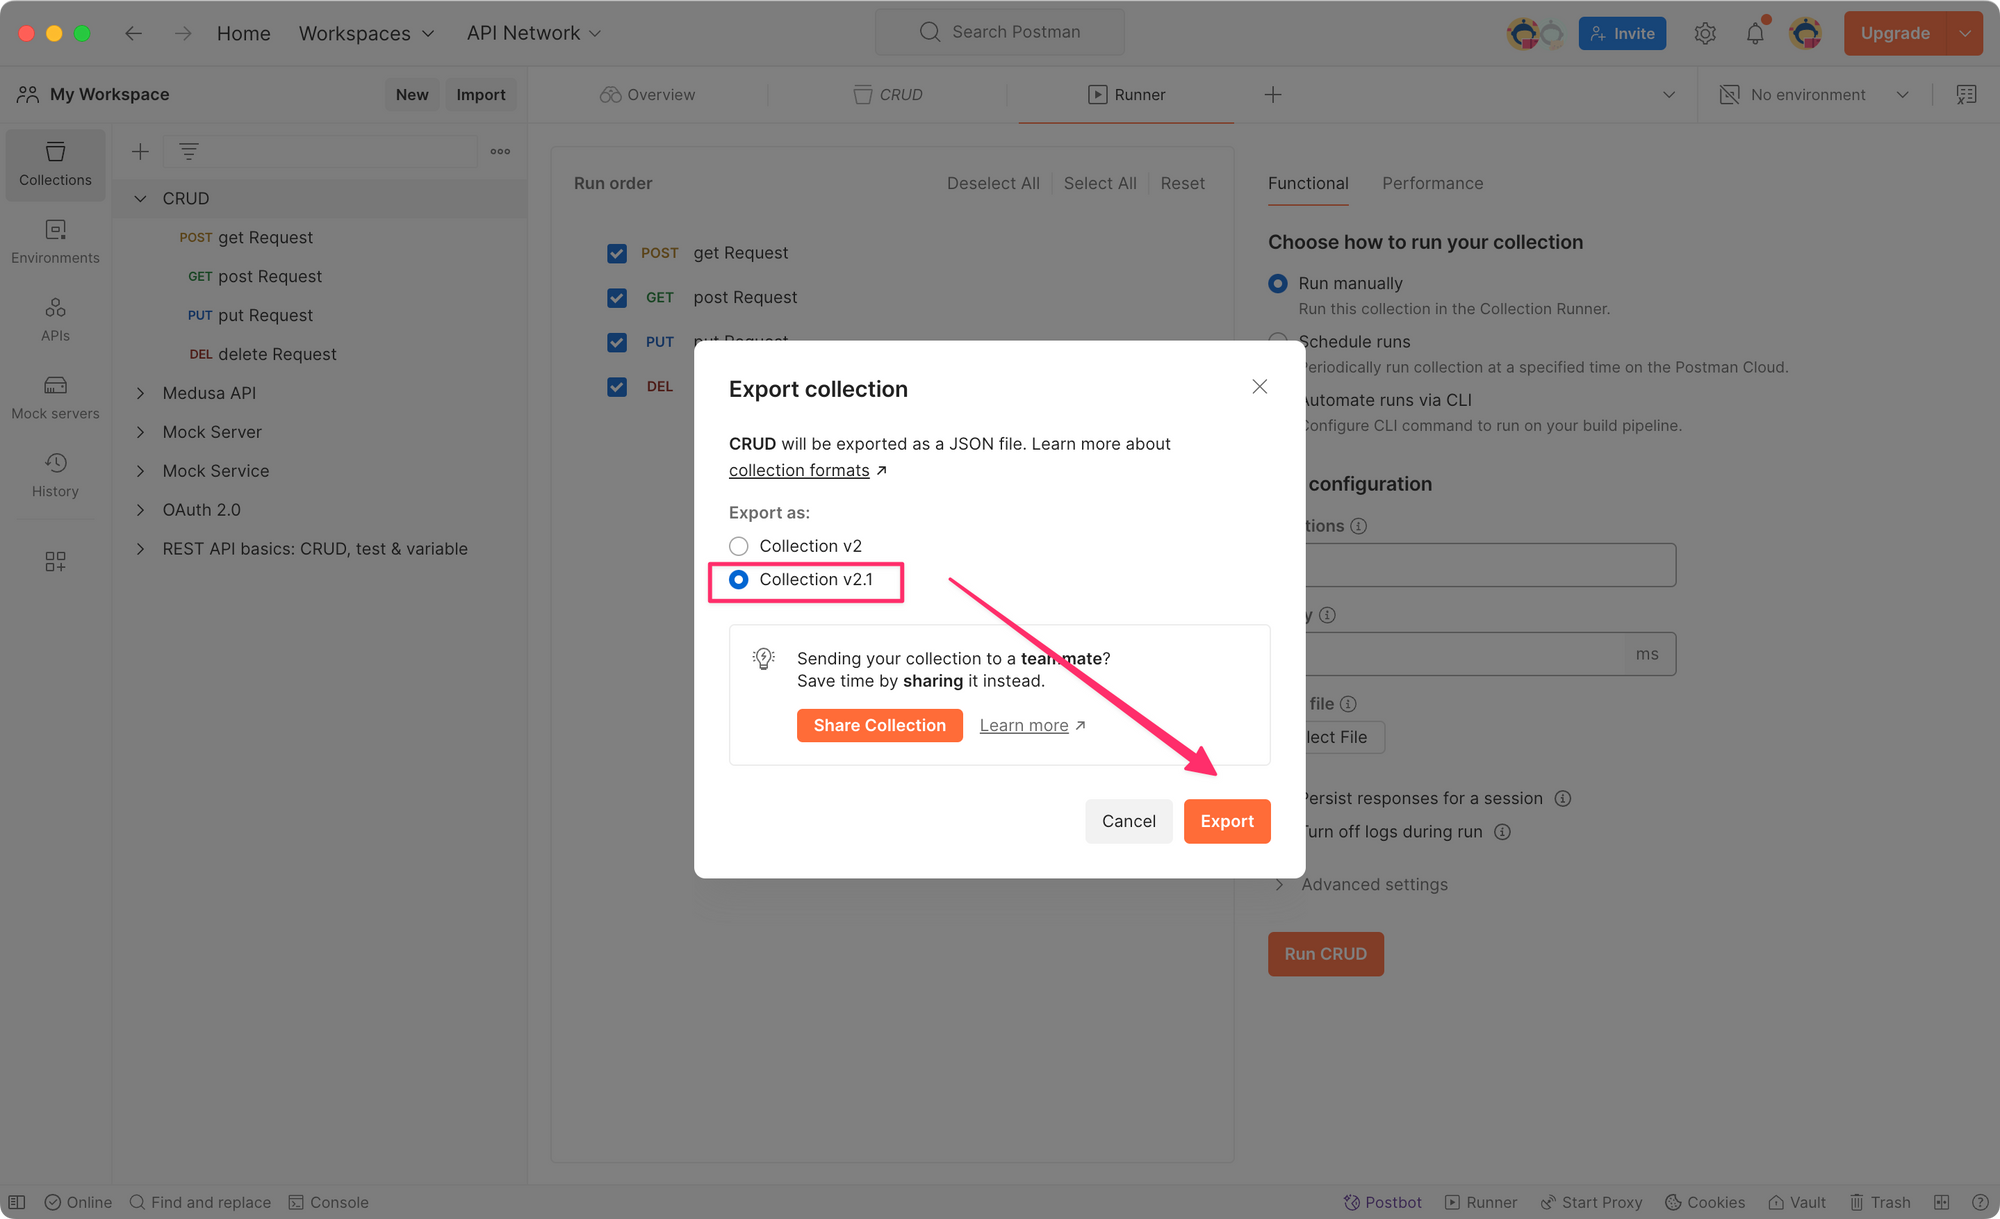This screenshot has height=1219, width=2000.
Task: Open the Trash in status bar
Action: pyautogui.click(x=1880, y=1202)
